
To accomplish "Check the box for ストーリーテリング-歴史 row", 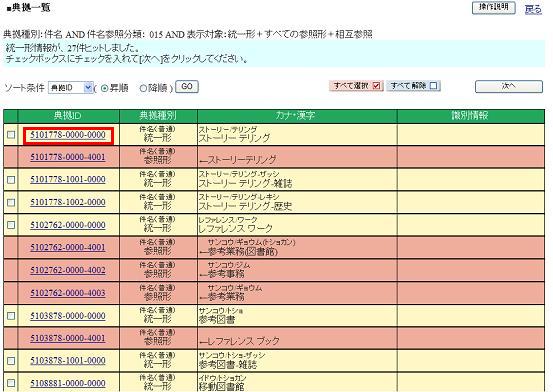I will 11,202.
